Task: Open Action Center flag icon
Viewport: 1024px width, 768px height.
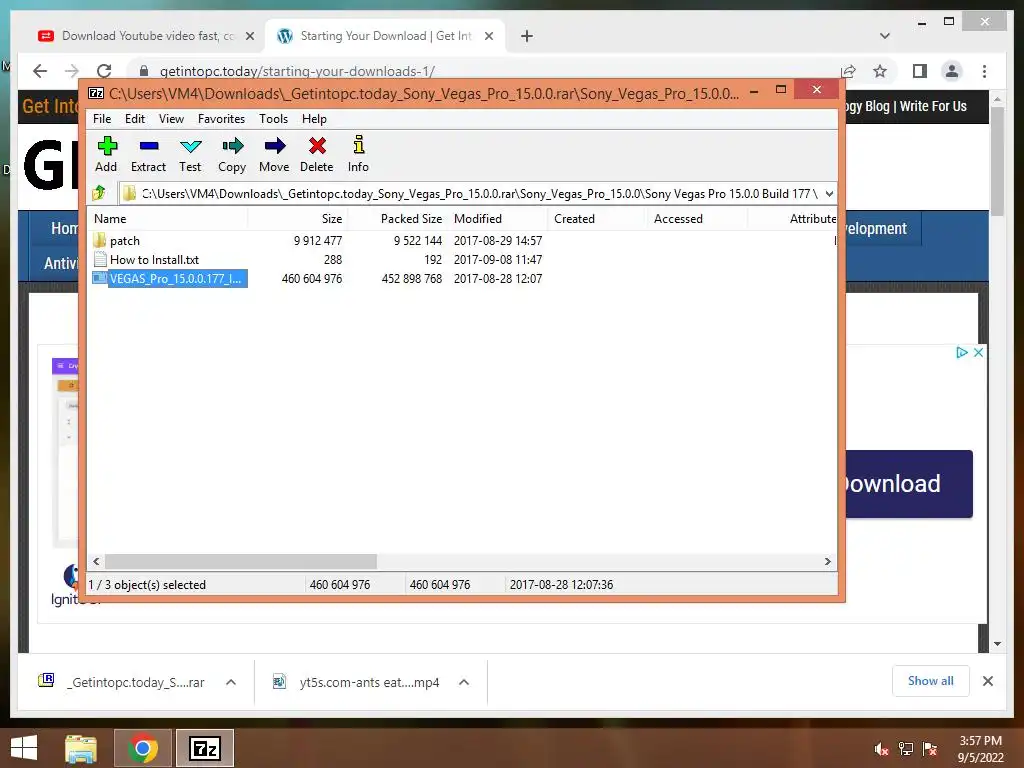Action: [x=930, y=749]
